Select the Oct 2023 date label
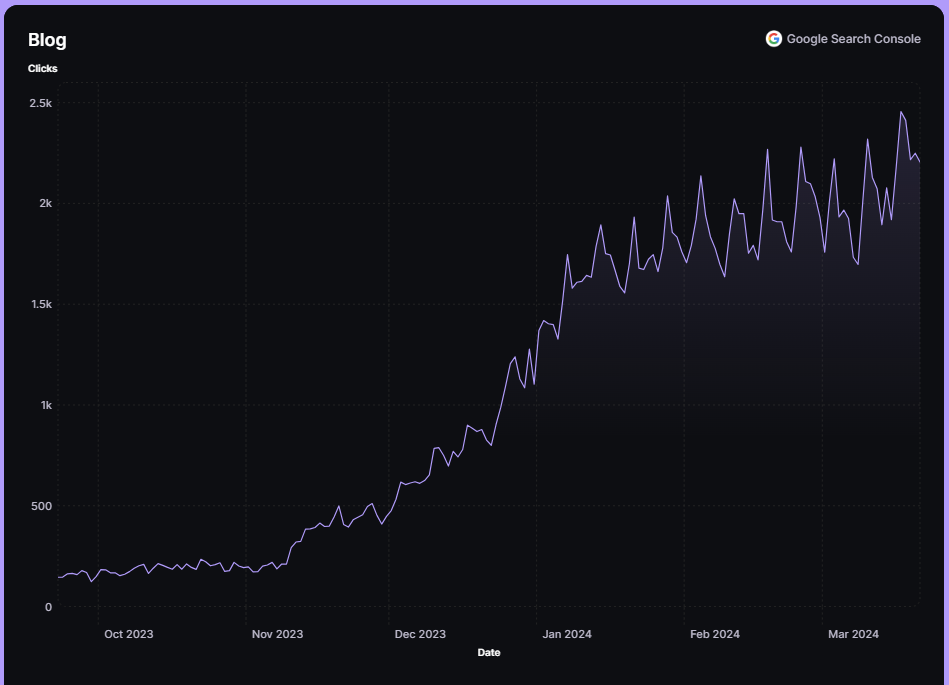Viewport: 949px width, 685px height. pos(129,634)
